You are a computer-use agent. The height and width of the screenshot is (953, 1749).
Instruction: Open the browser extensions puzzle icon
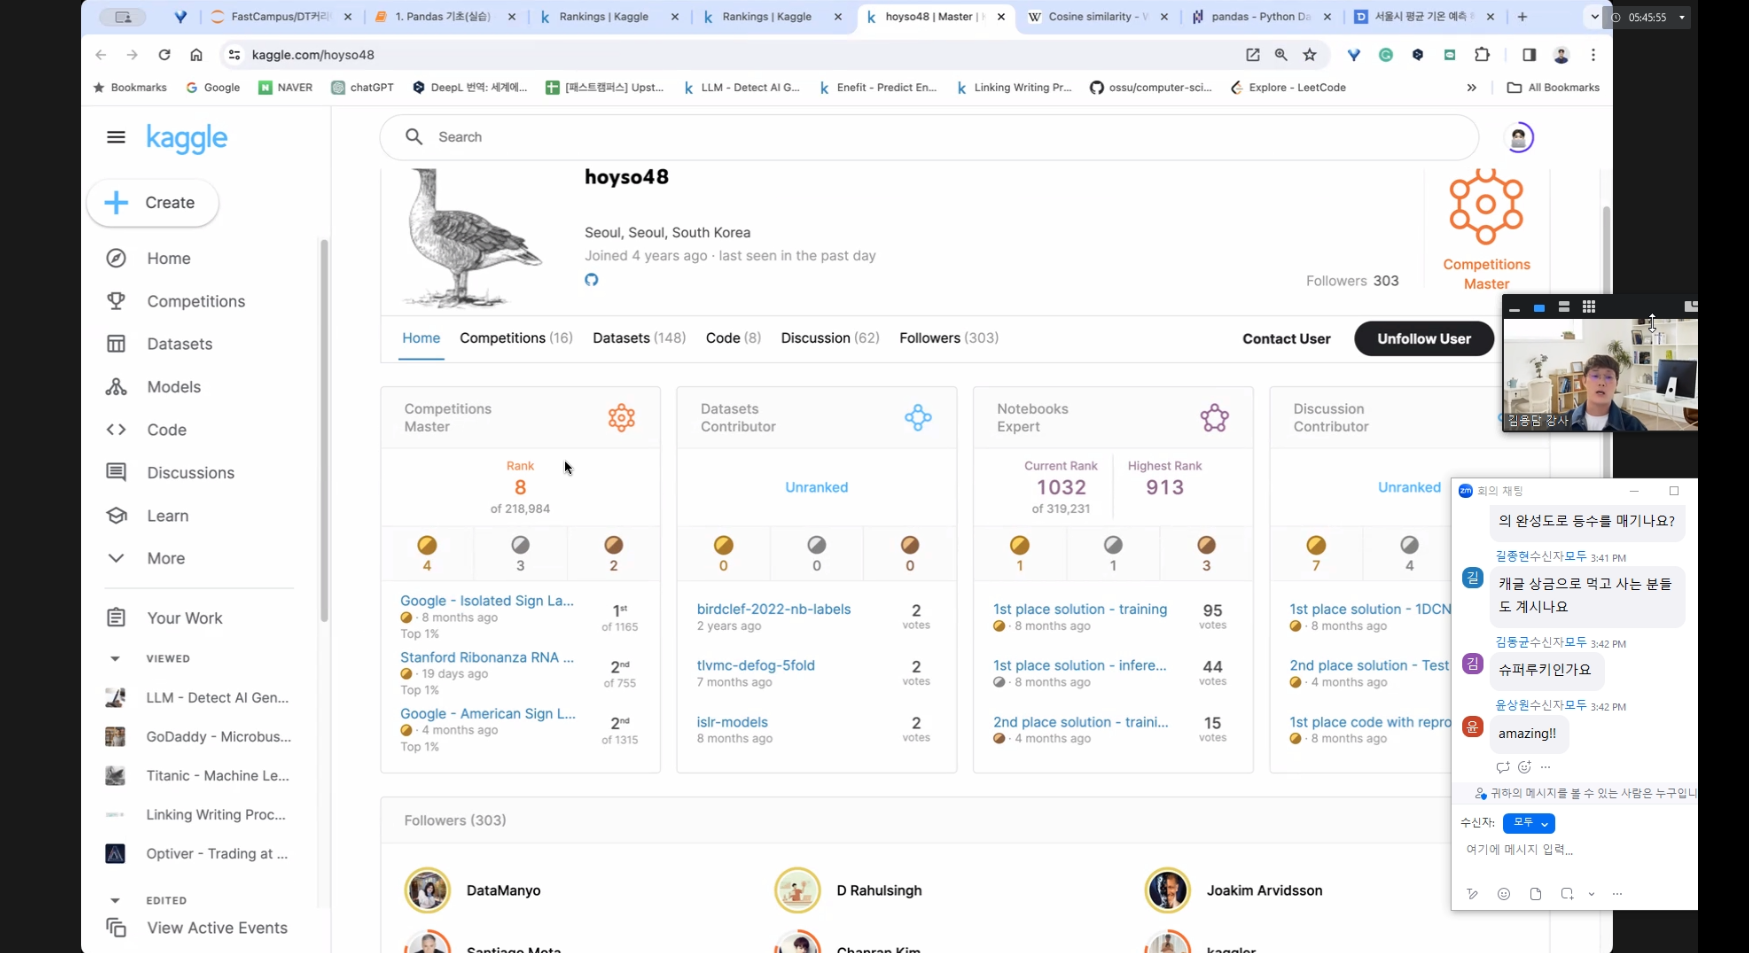[x=1482, y=55]
